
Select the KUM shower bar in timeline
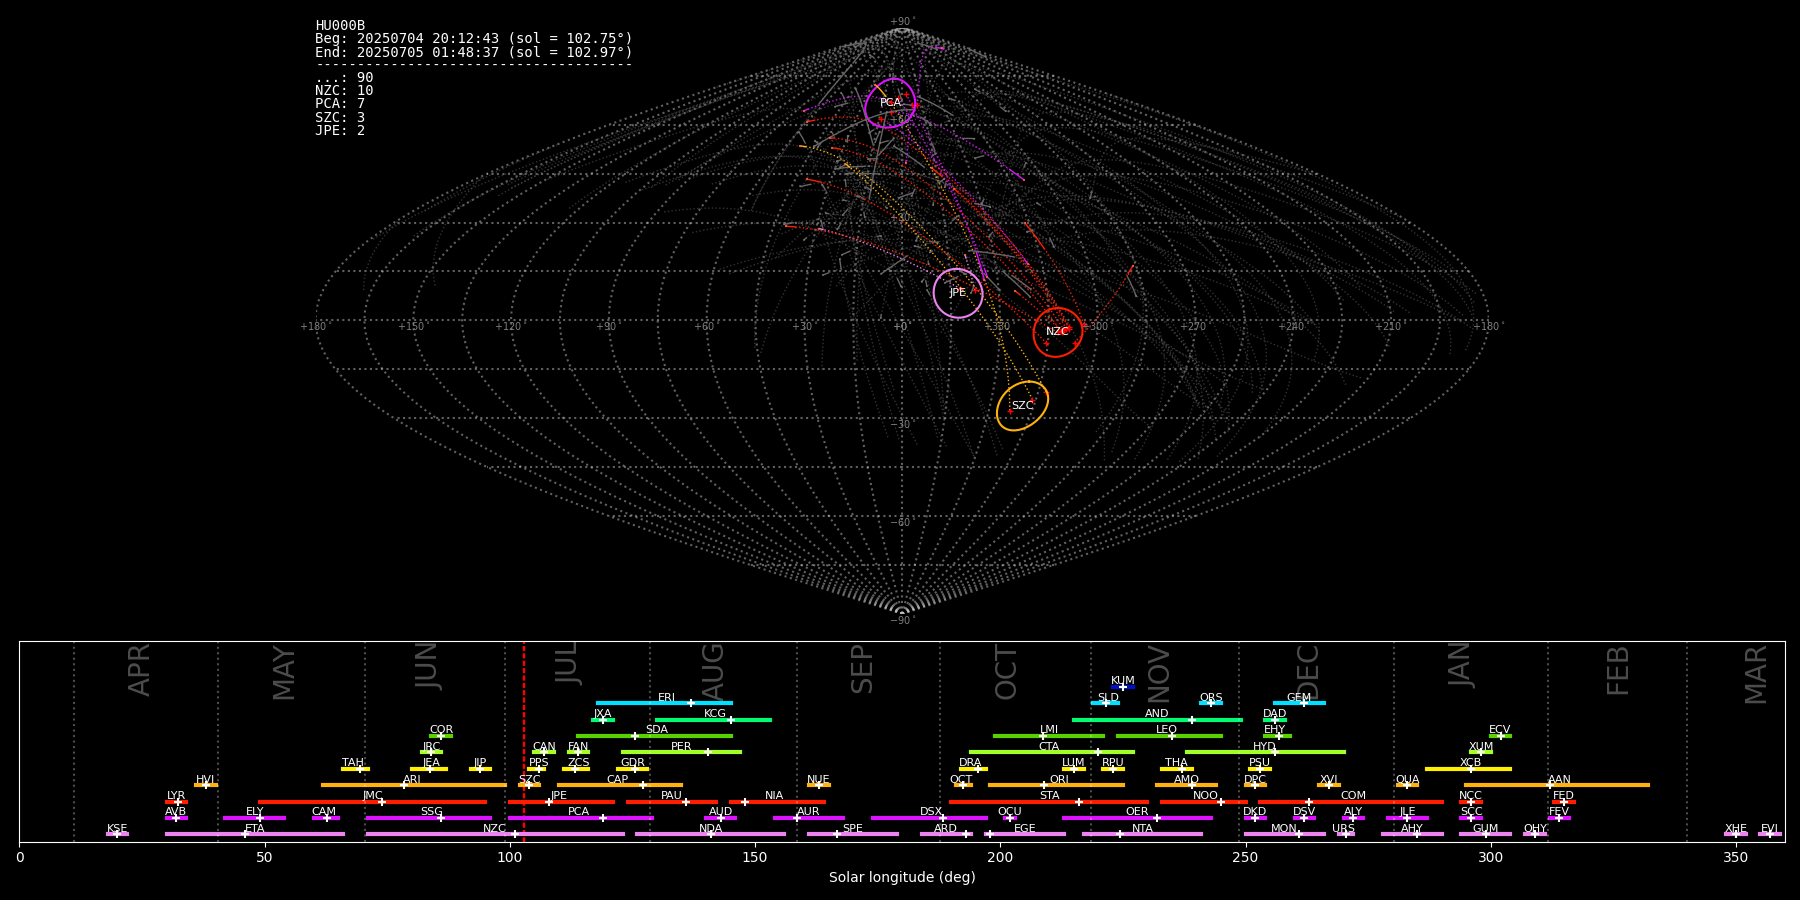[1123, 687]
